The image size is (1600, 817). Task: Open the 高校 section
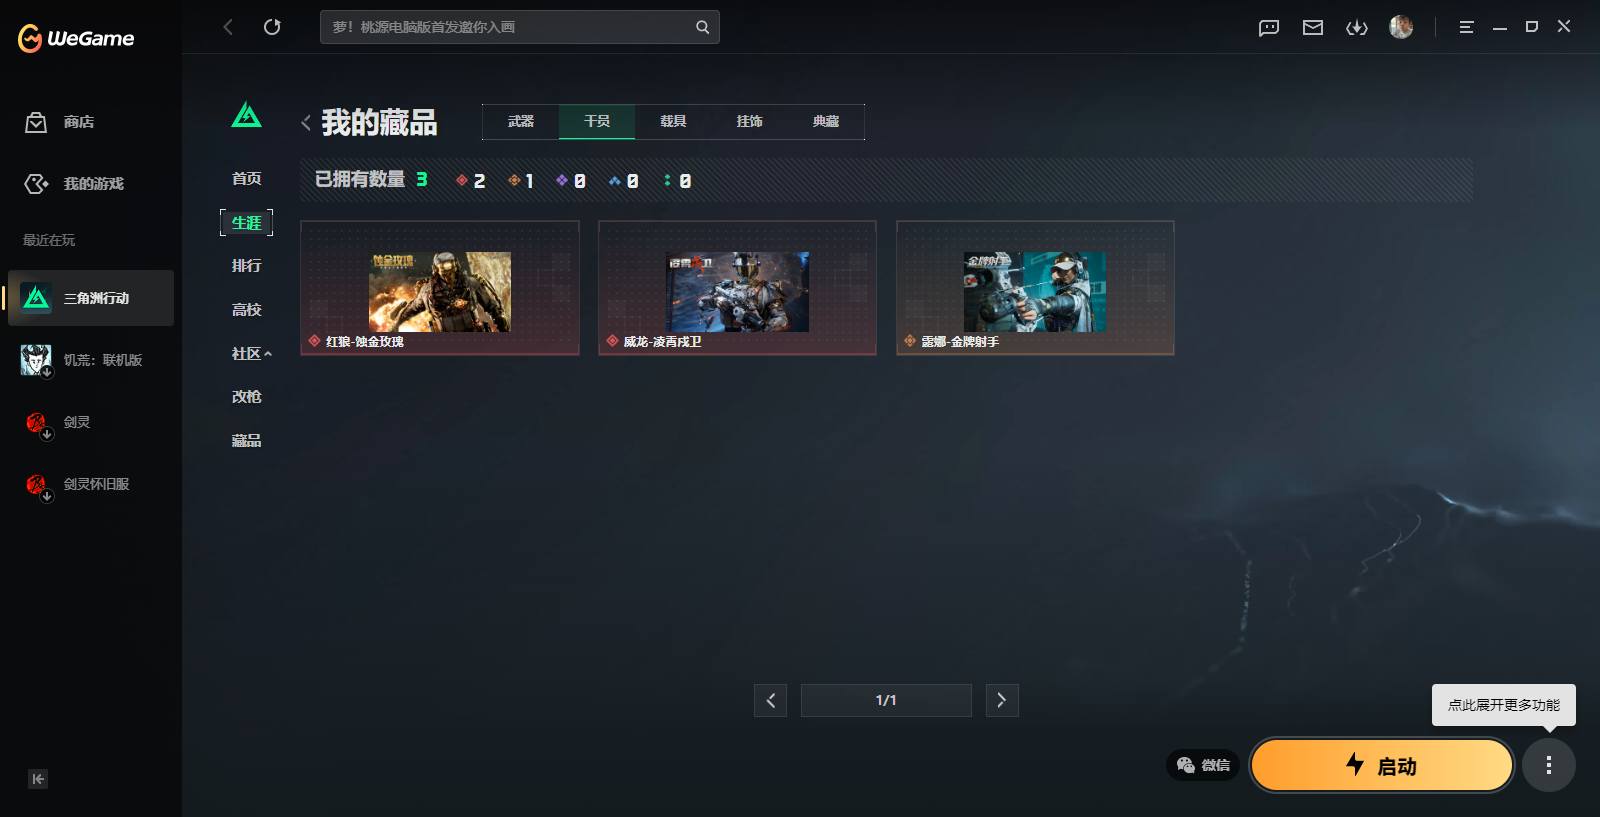click(246, 309)
